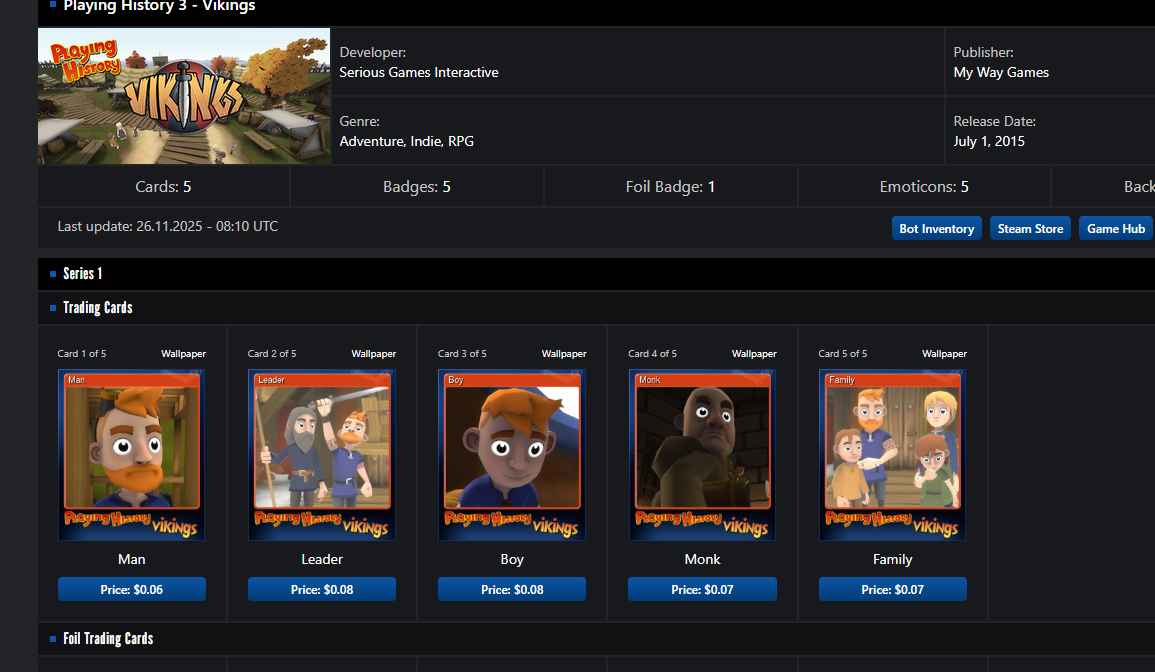1155x672 pixels.
Task: Open Wallpaper link for Card 1 of 5
Action: pos(183,354)
